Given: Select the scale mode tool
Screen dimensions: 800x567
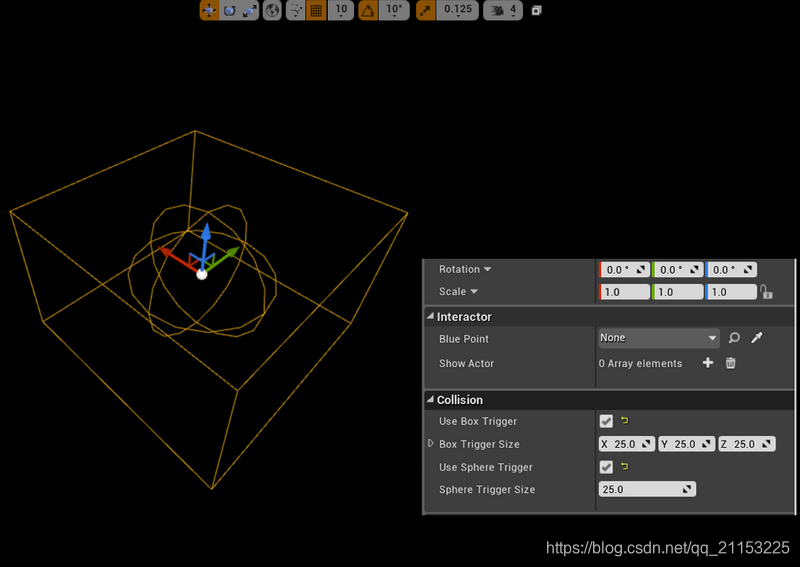Looking at the screenshot, I should tap(249, 10).
